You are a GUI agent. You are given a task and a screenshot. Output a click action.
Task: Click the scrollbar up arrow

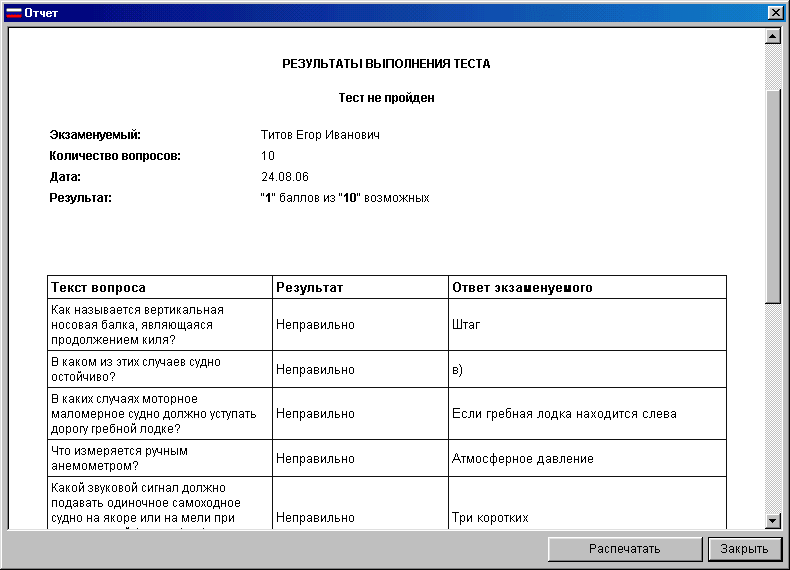[x=772, y=37]
